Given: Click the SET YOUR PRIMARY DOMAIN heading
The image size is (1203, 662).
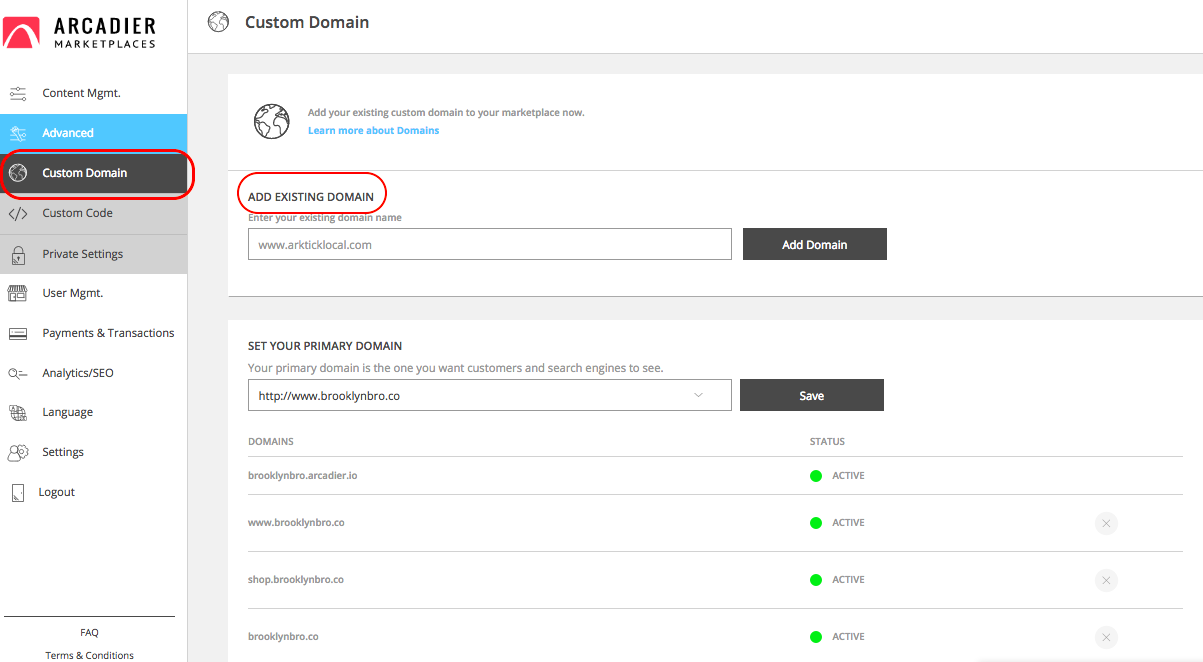Looking at the screenshot, I should [325, 346].
